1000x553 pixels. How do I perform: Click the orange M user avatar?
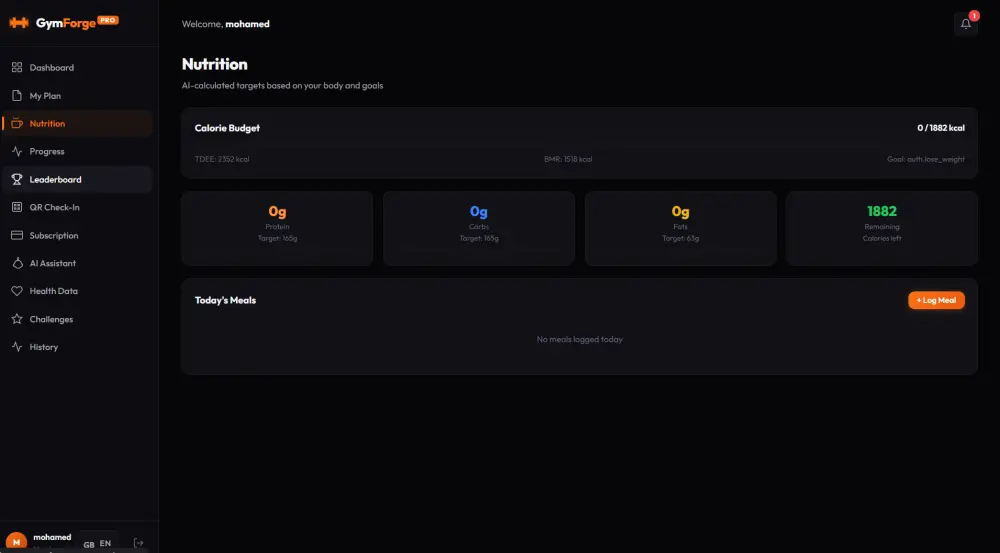tap(16, 542)
